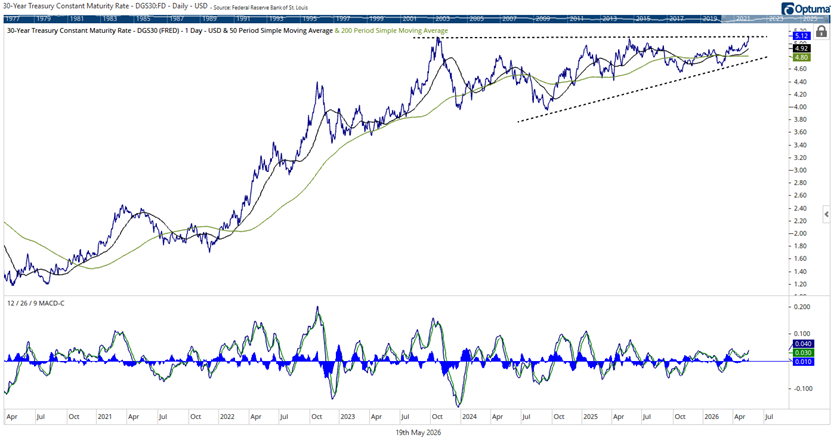
Task: Select the upper horizontal dotted resistance line
Action: click(x=590, y=37)
